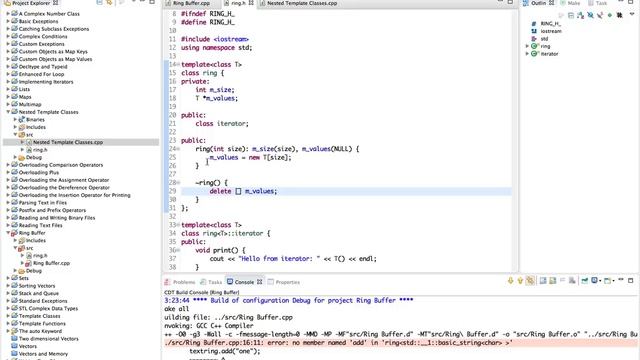The width and height of the screenshot is (640, 360).
Task: Click the green dot icon in Outline toolbar
Action: point(610,16)
